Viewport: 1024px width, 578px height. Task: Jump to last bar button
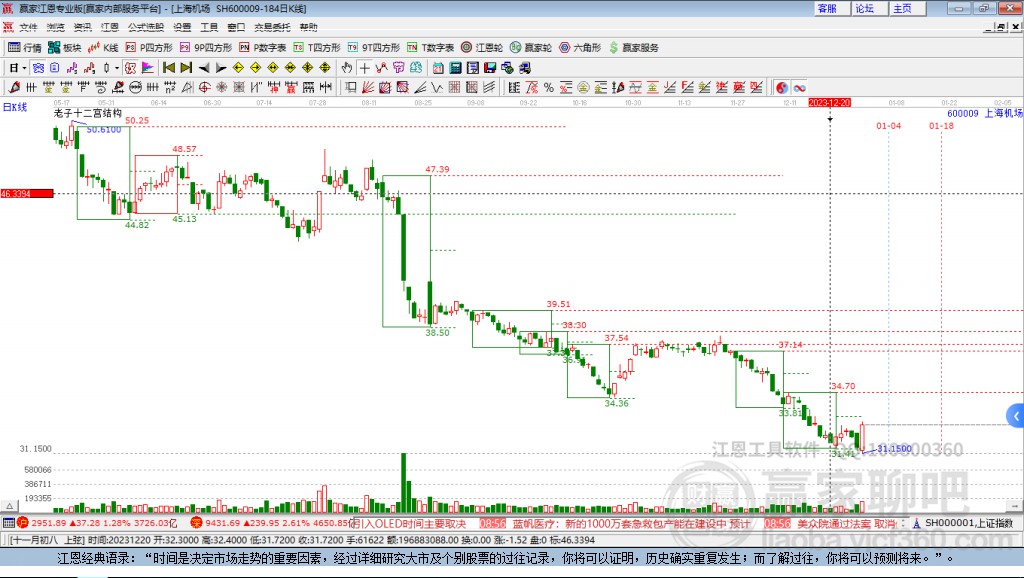click(186, 68)
